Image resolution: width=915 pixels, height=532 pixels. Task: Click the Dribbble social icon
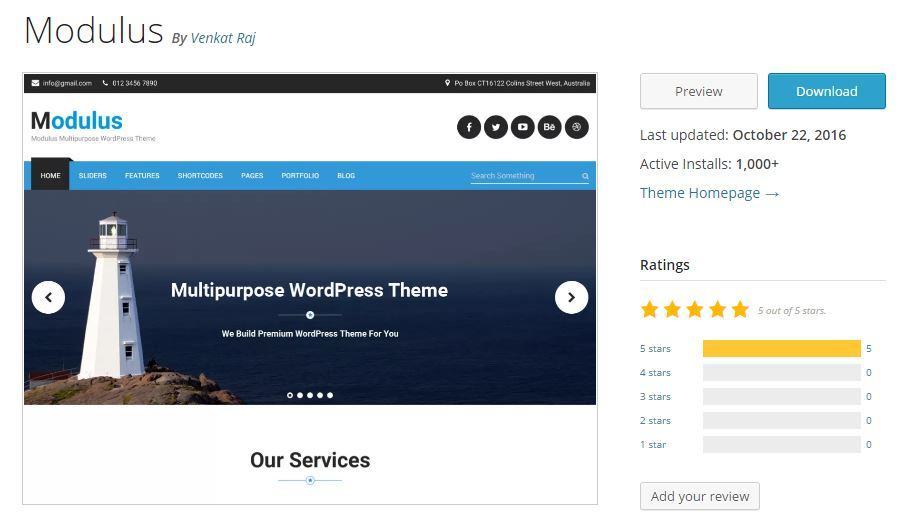tap(577, 127)
